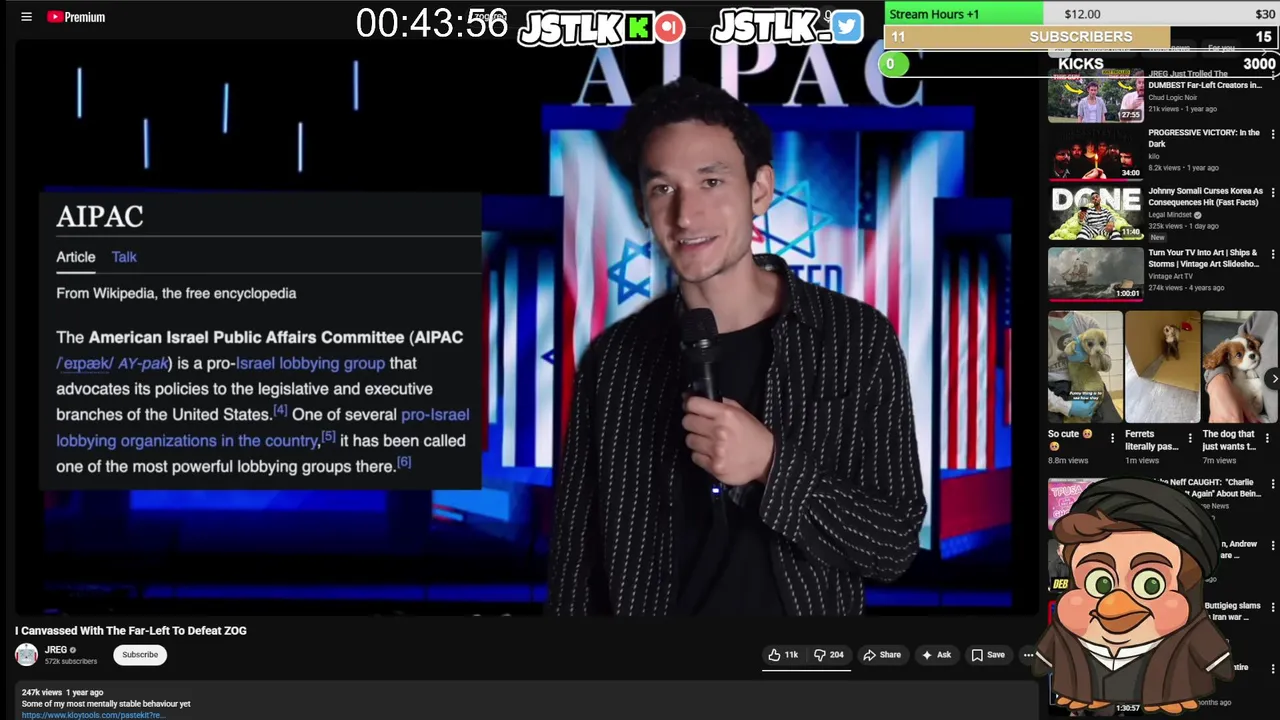1280x720 pixels.
Task: Open options menu for Johnny Somali video
Action: [x=1273, y=193]
